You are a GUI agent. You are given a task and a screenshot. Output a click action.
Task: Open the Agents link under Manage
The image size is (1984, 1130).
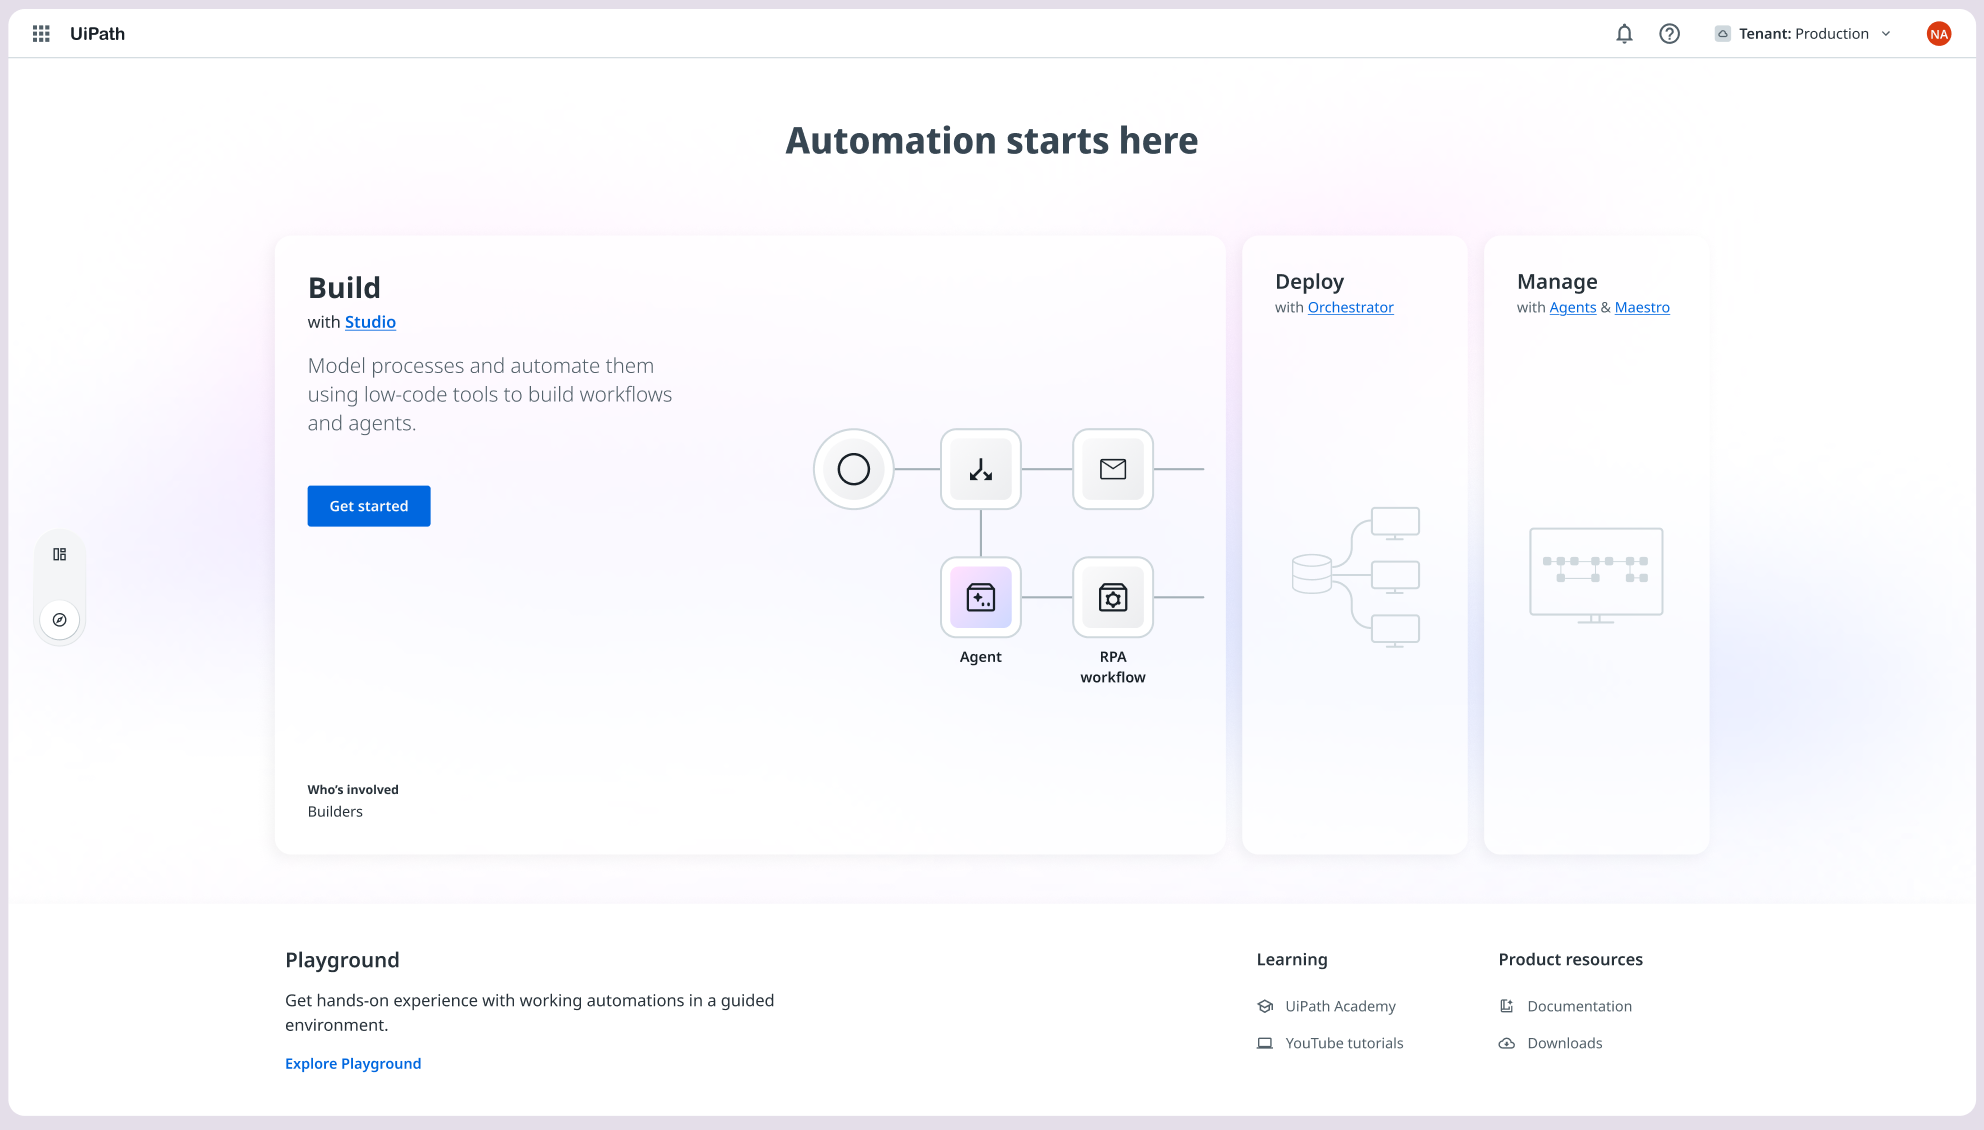click(1572, 307)
